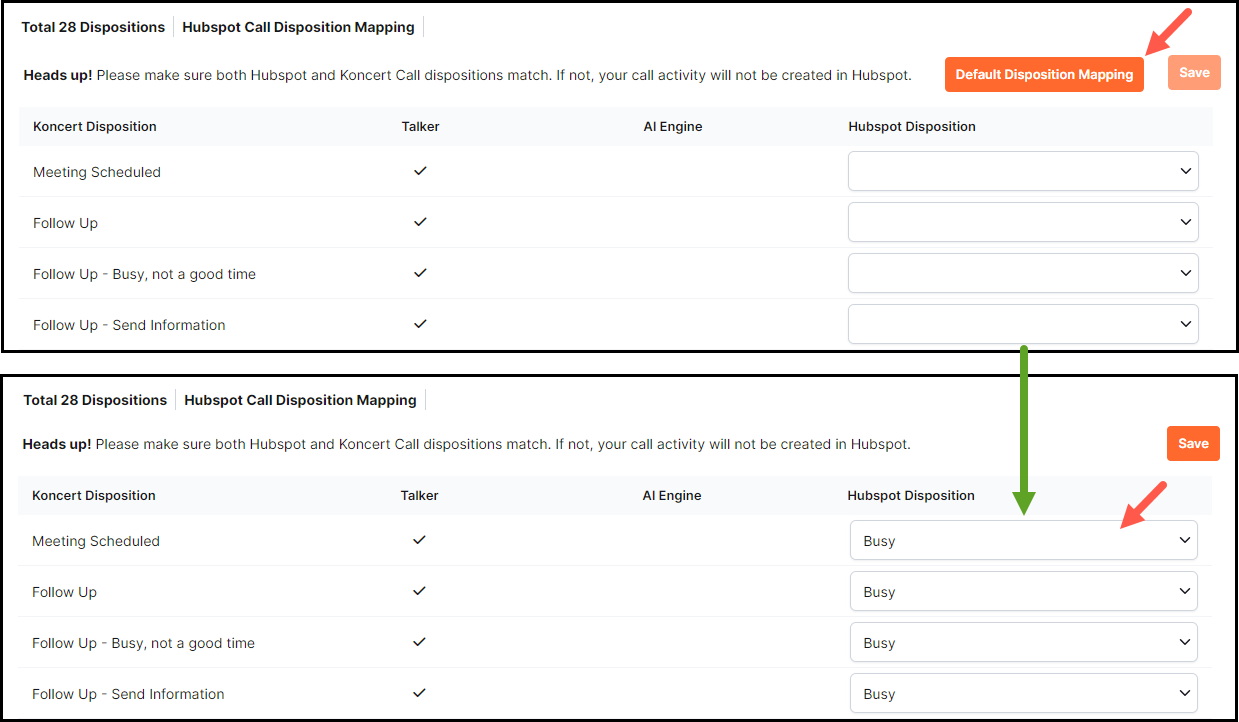
Task: Click the faded Save button in the upper panel
Action: pyautogui.click(x=1194, y=72)
